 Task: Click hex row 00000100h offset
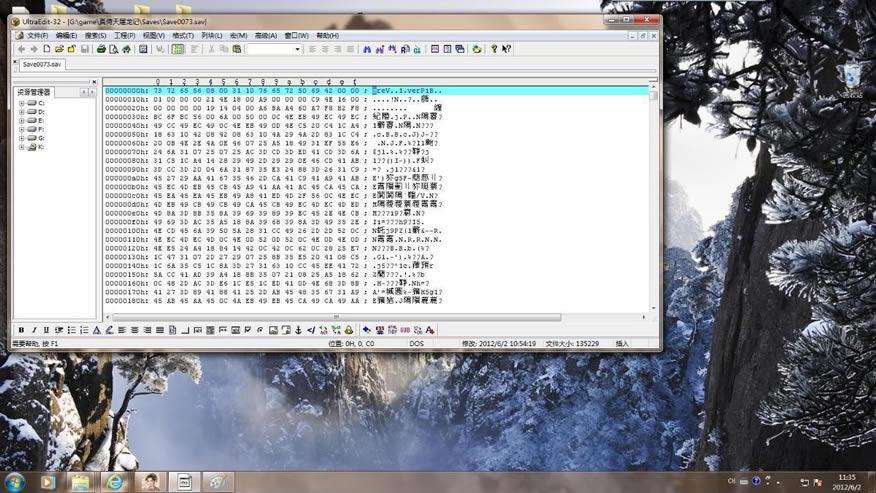pyautogui.click(x=127, y=230)
